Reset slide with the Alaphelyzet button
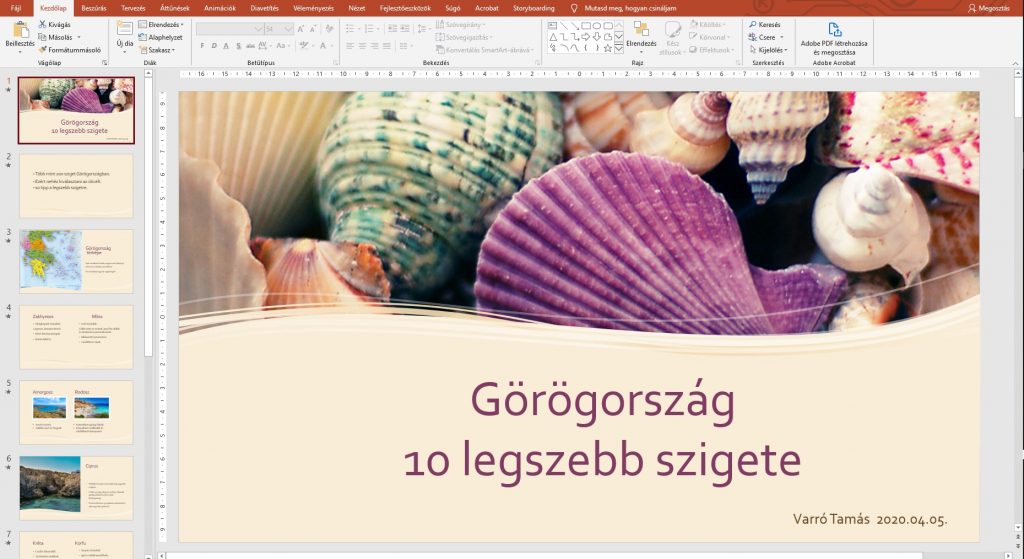 [164, 37]
